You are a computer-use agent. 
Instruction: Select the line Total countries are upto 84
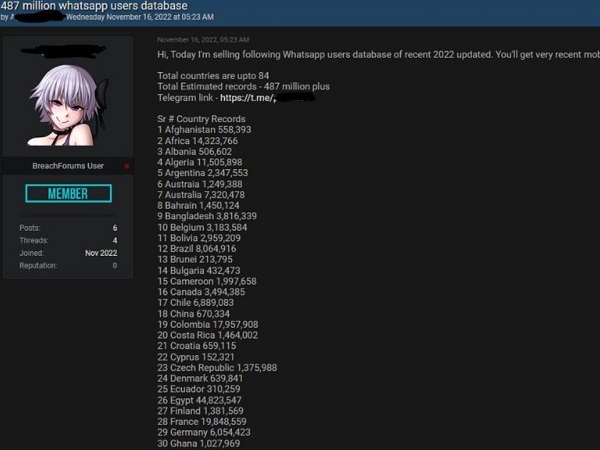tap(213, 76)
